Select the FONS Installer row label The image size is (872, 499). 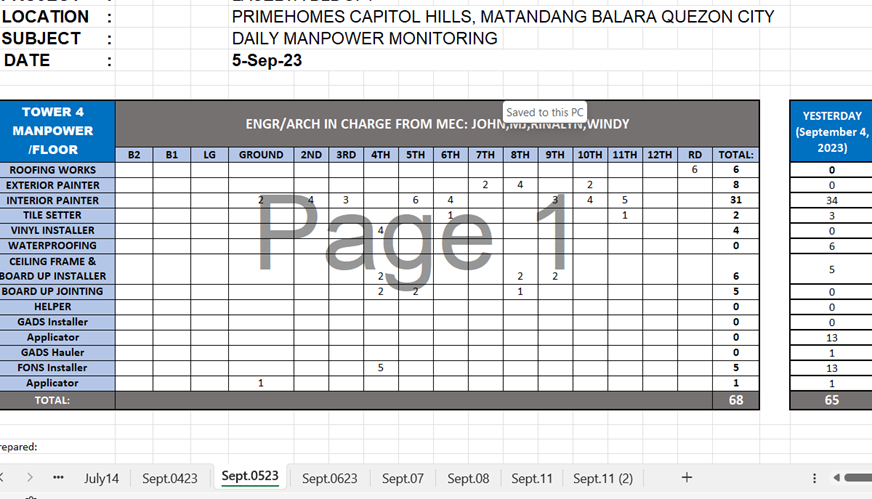[57, 367]
